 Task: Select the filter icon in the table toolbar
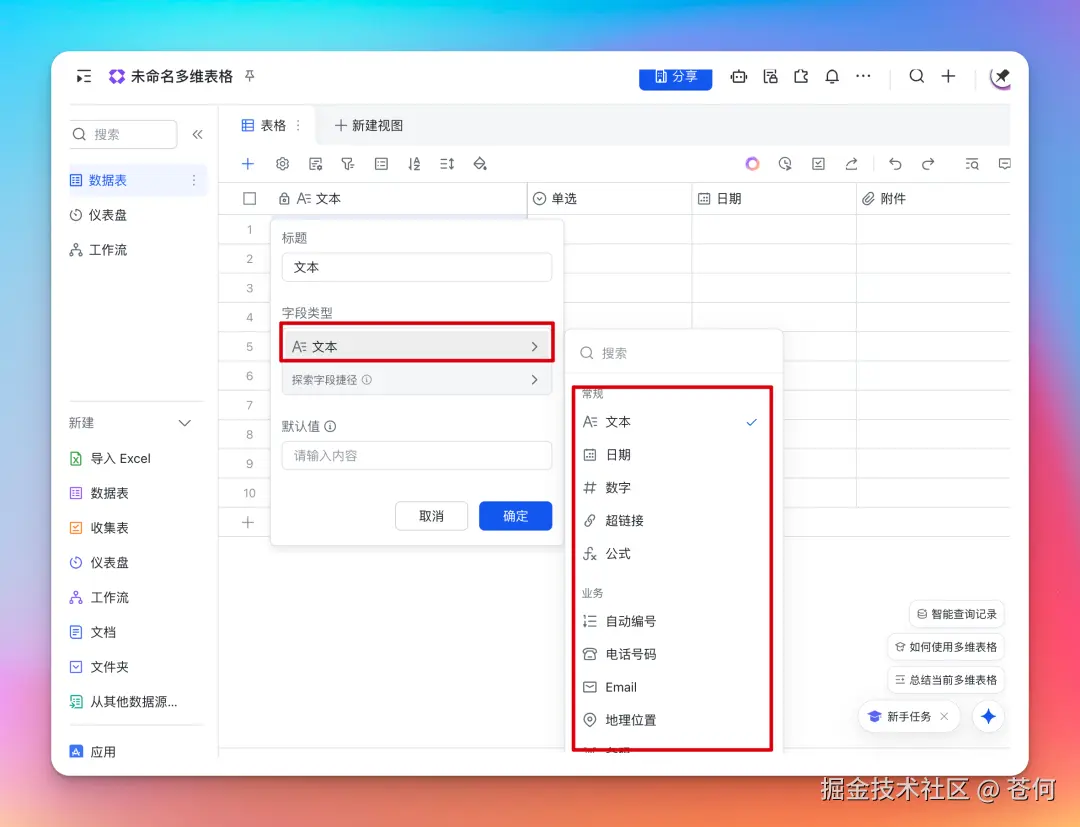pyautogui.click(x=347, y=163)
